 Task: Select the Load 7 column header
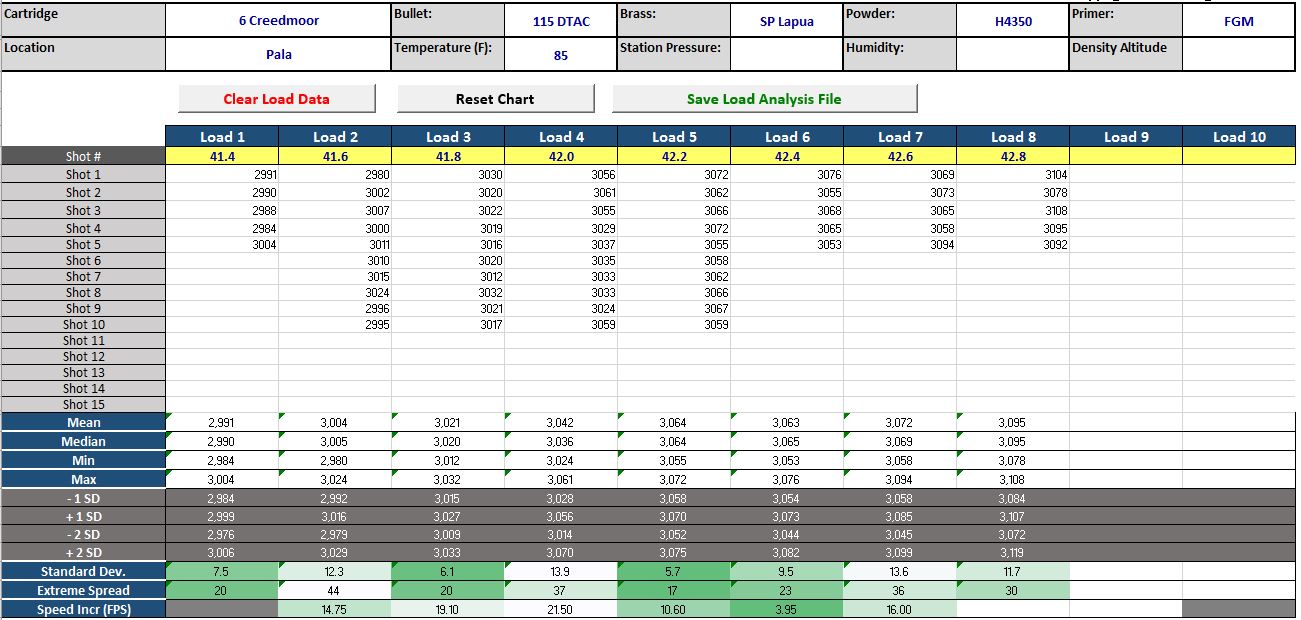tap(900, 137)
